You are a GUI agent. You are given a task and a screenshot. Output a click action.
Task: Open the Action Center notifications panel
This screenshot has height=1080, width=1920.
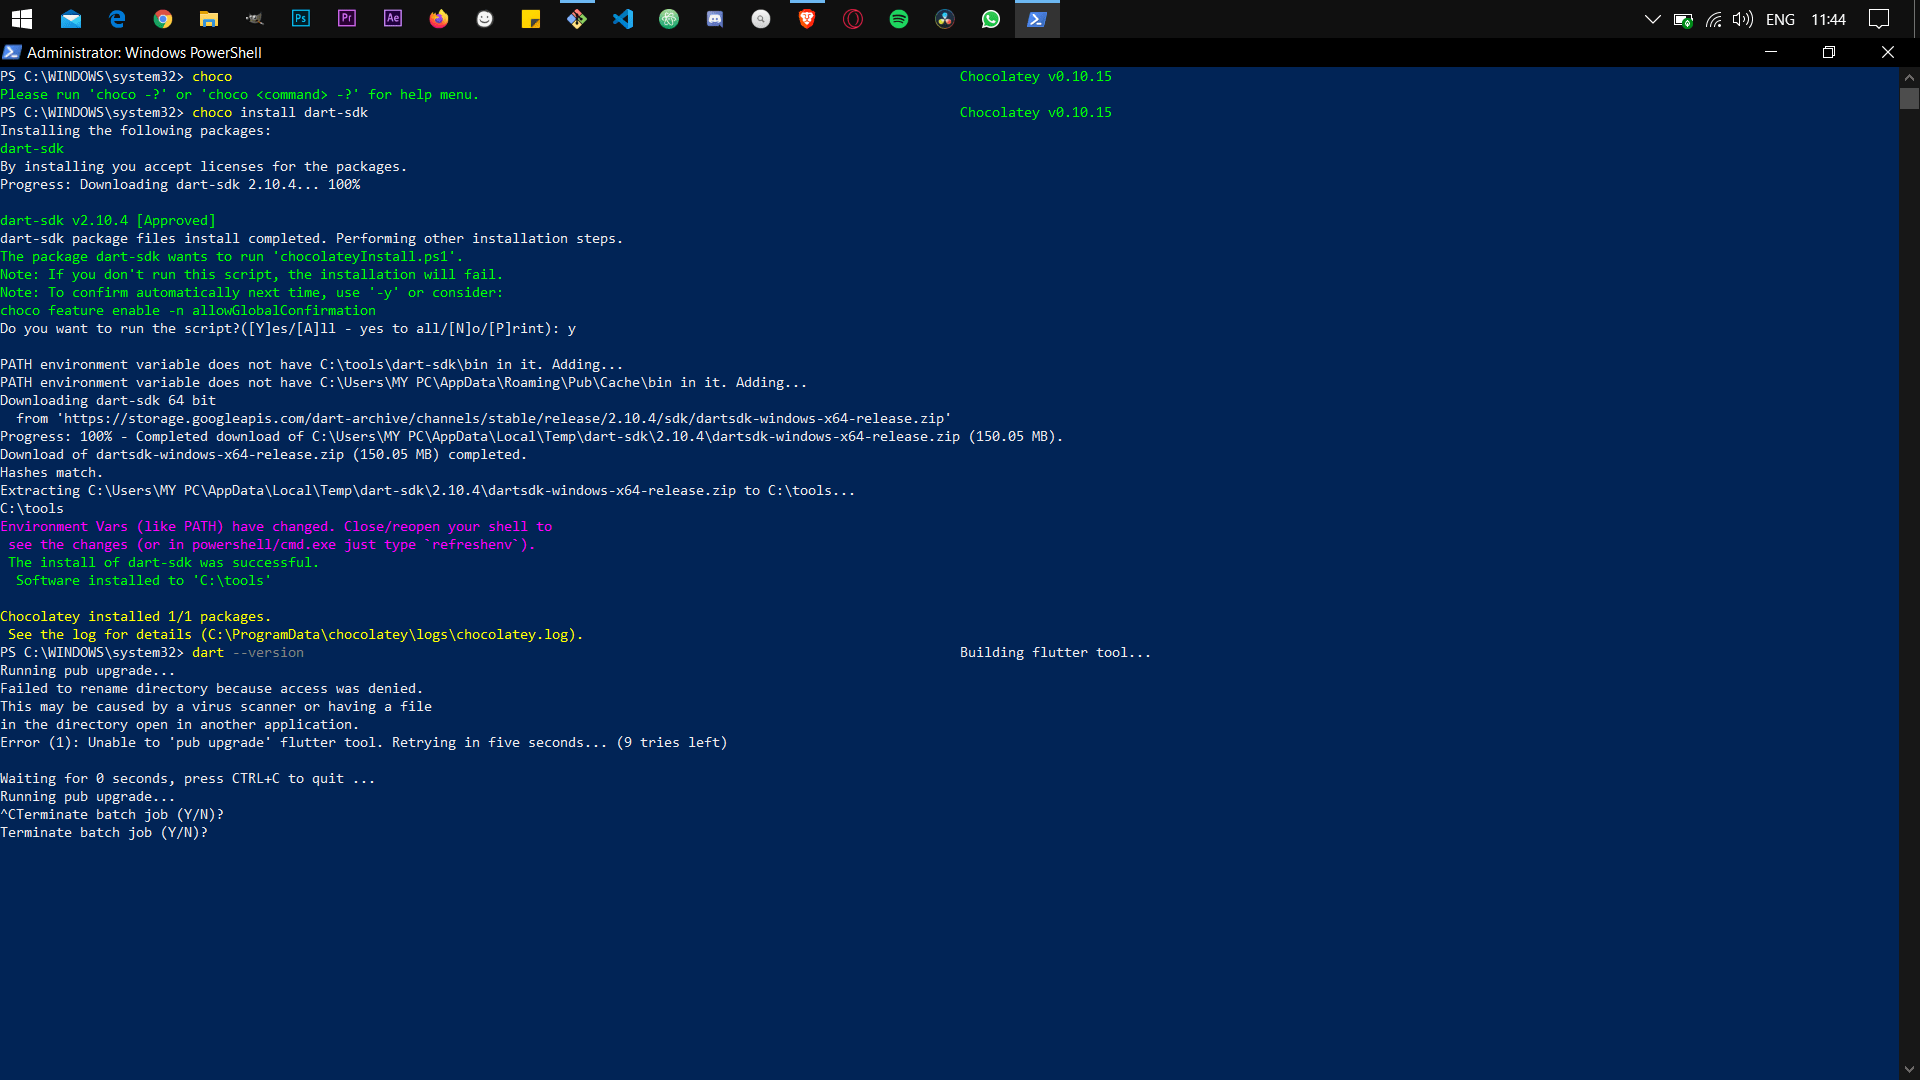click(x=1879, y=19)
